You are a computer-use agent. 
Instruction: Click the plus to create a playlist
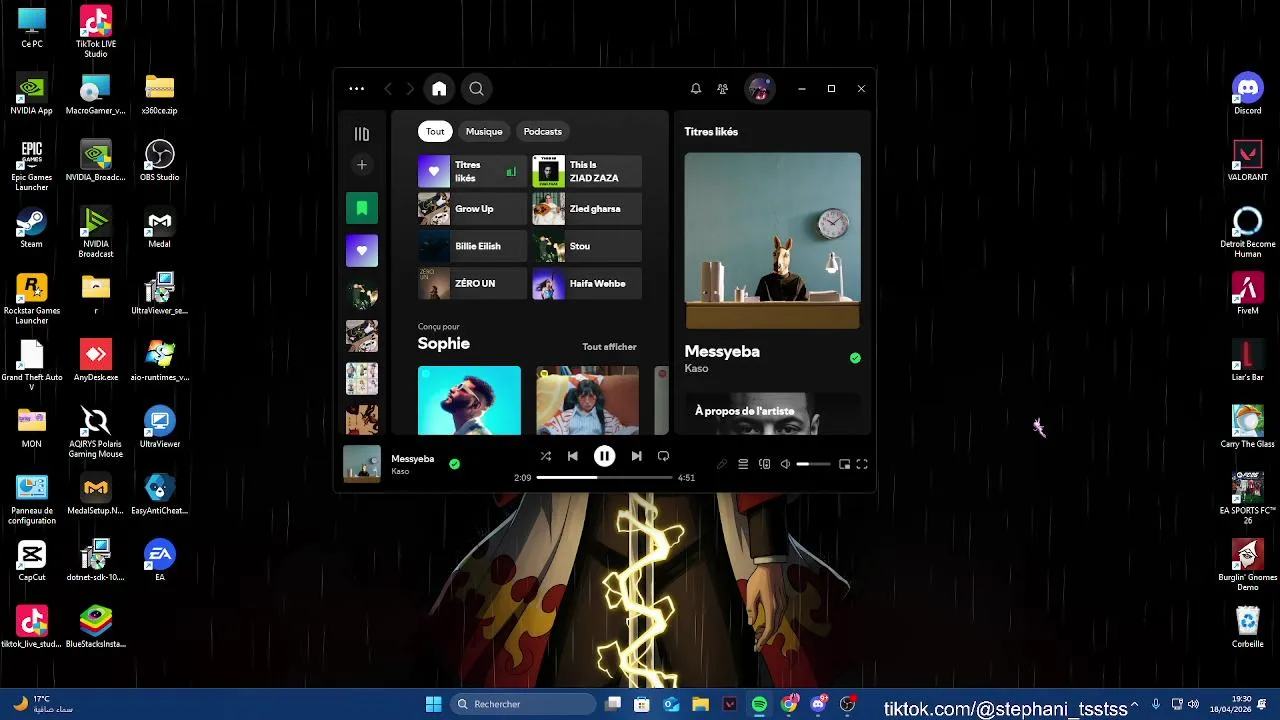coord(362,165)
